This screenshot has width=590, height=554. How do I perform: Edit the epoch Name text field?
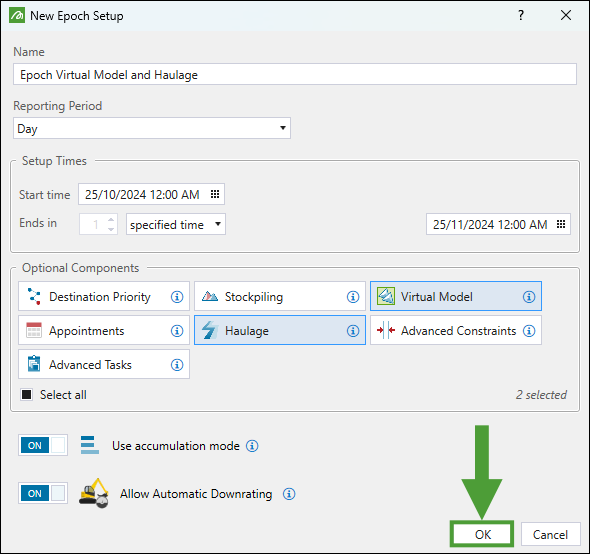[295, 75]
